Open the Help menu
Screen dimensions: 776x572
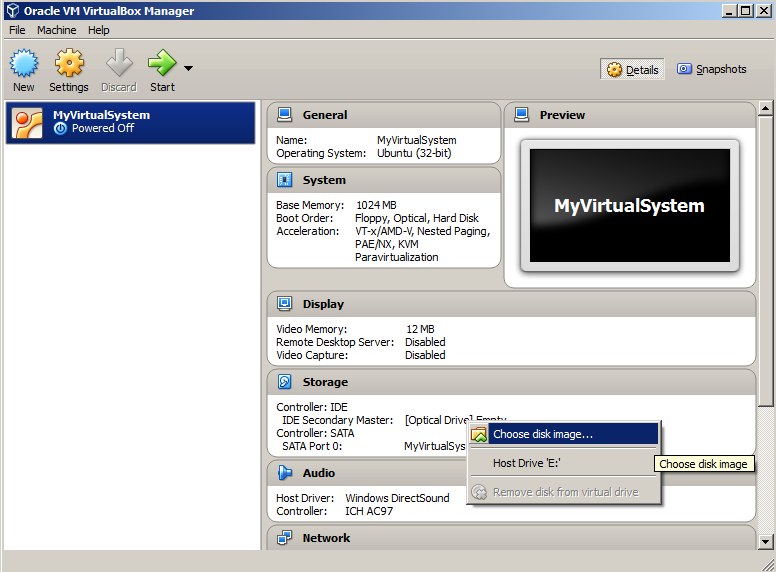(x=98, y=30)
